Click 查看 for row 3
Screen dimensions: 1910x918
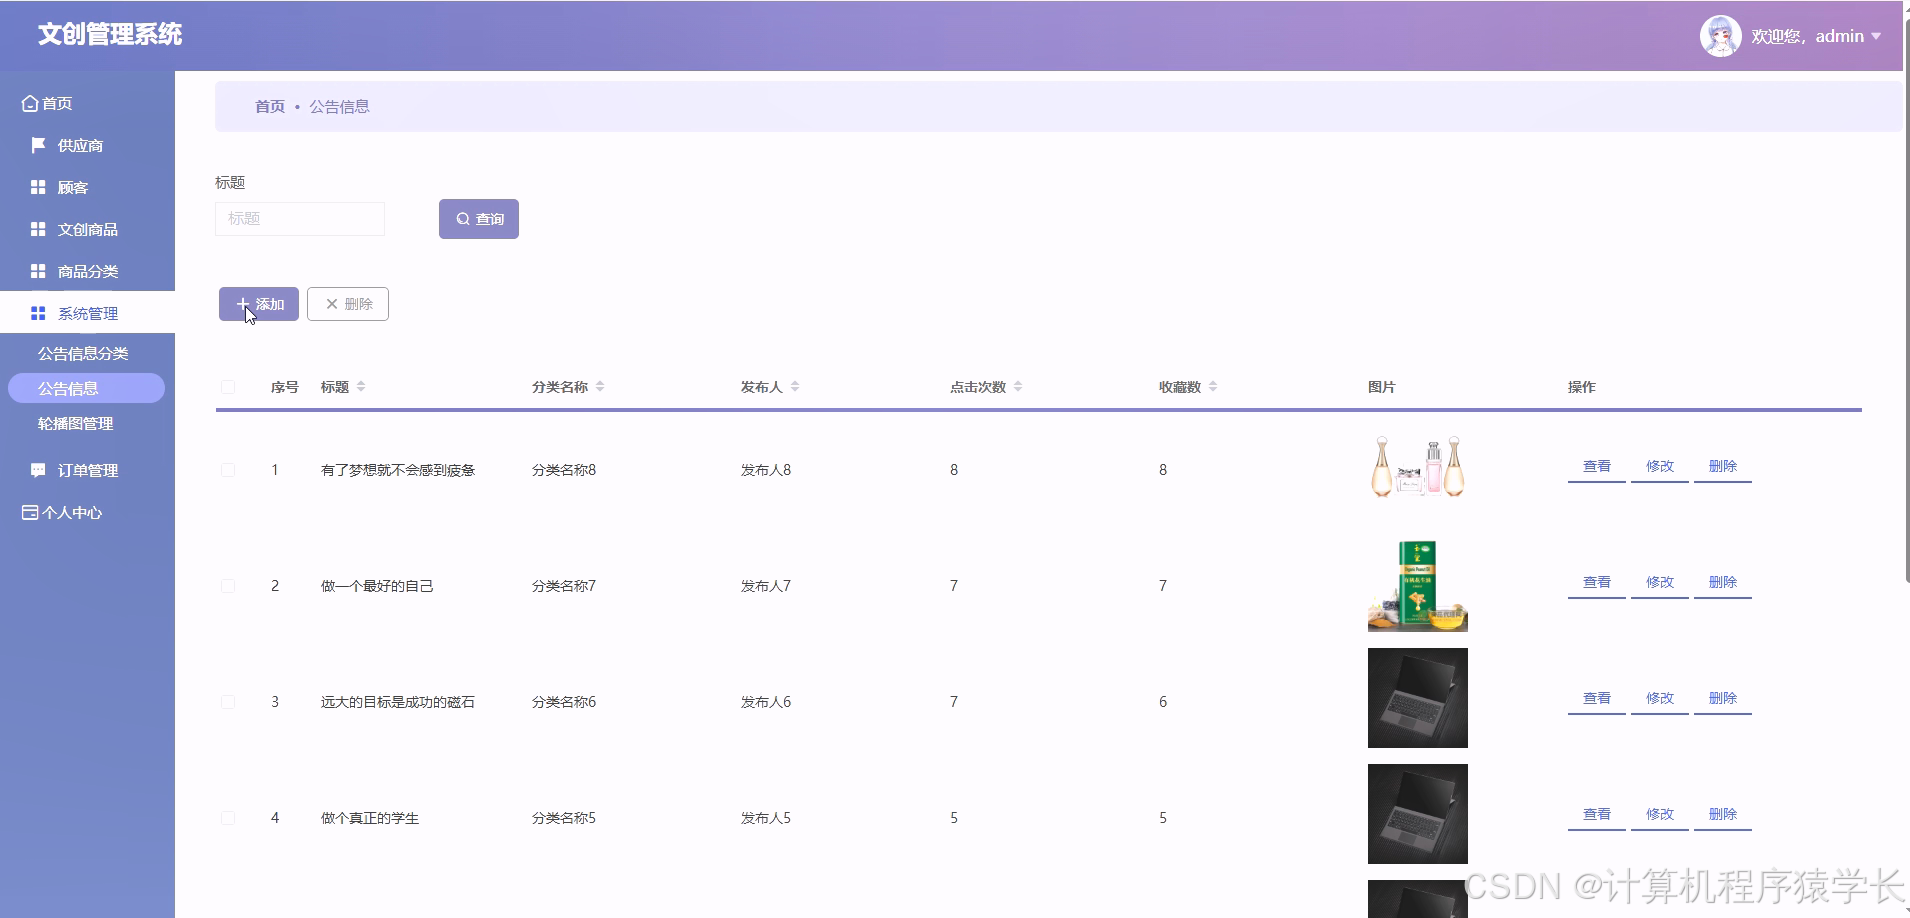(x=1597, y=699)
